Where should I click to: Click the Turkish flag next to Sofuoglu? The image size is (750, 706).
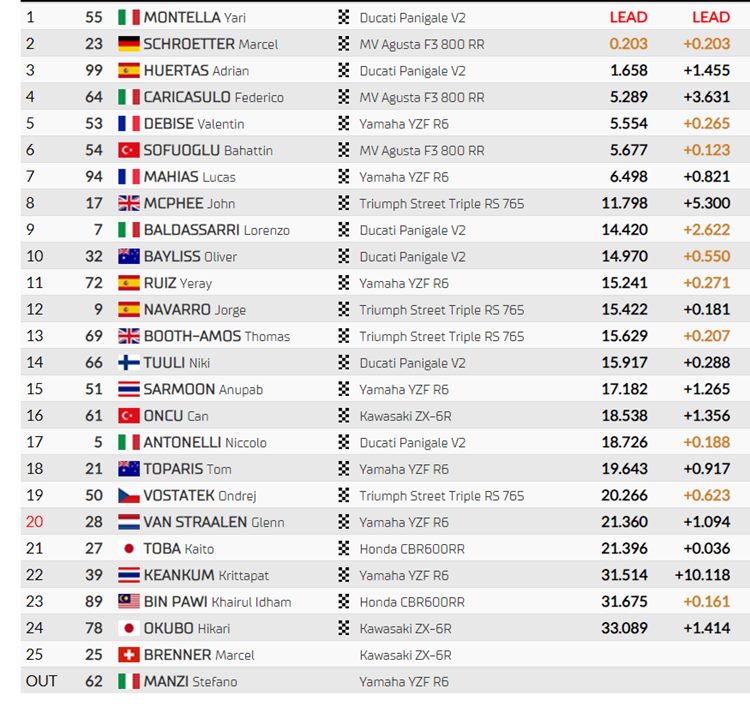coord(129,150)
